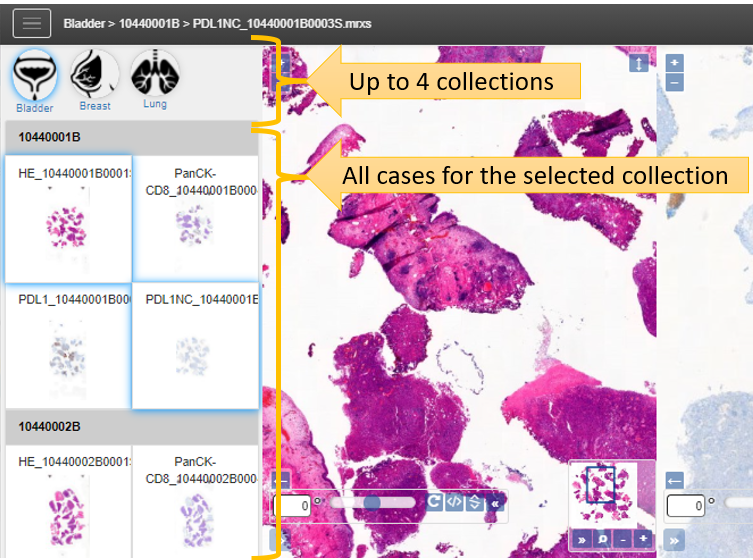Click the vertical flip icon
The width and height of the screenshot is (753, 560).
click(473, 502)
